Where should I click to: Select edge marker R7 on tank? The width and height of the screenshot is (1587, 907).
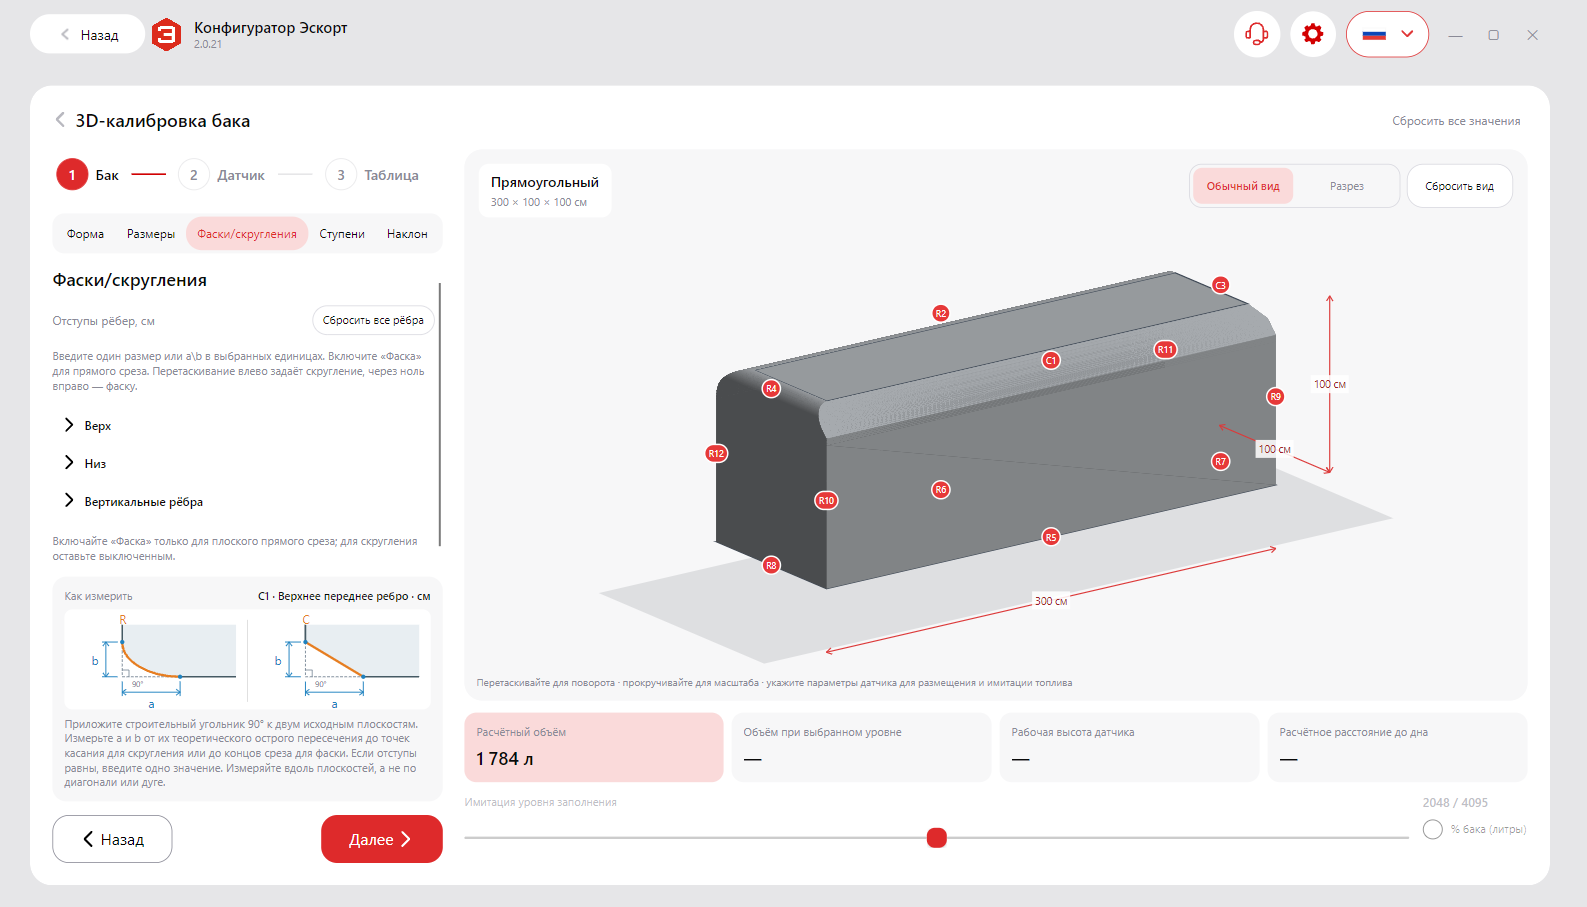[x=1220, y=461]
